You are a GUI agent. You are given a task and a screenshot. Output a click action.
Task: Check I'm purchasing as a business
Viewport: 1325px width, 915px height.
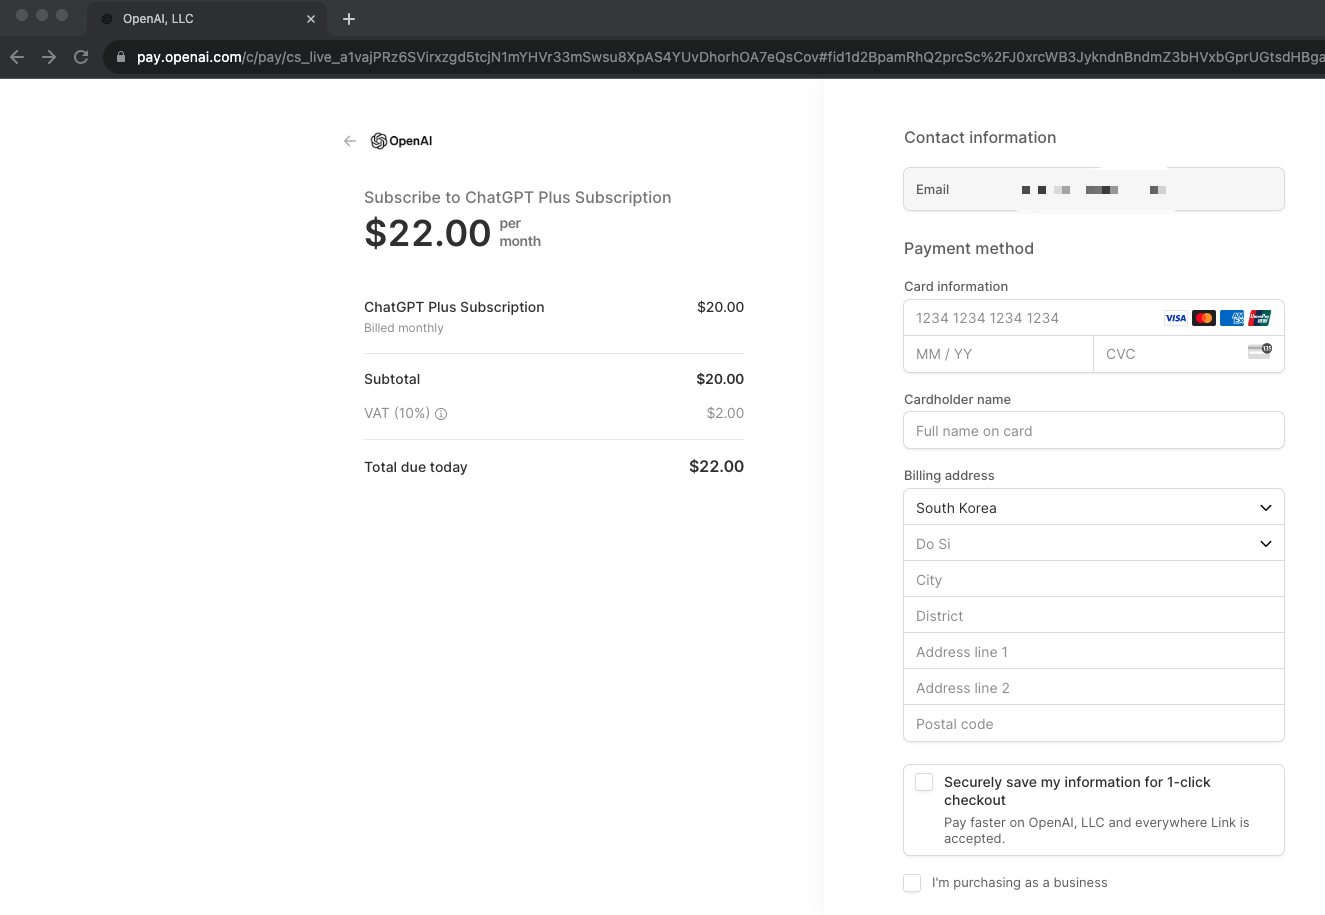(912, 883)
